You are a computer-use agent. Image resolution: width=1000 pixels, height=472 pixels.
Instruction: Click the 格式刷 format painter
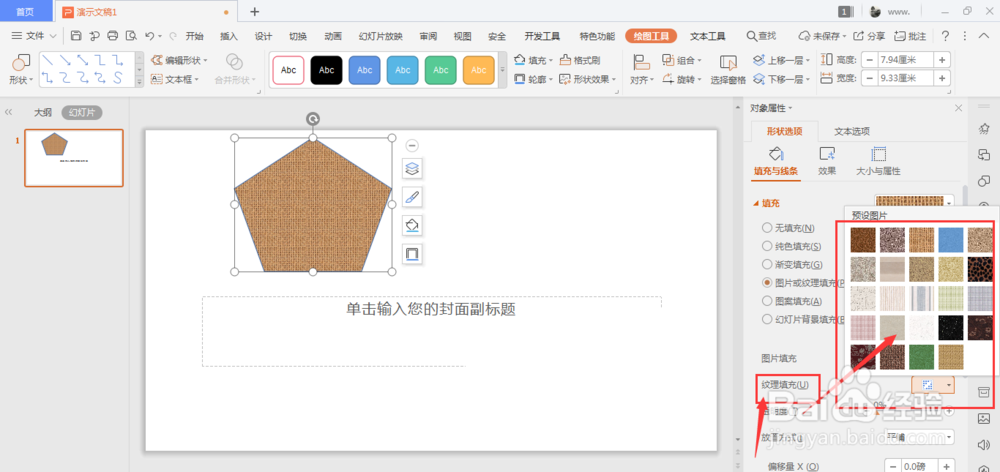[x=580, y=60]
